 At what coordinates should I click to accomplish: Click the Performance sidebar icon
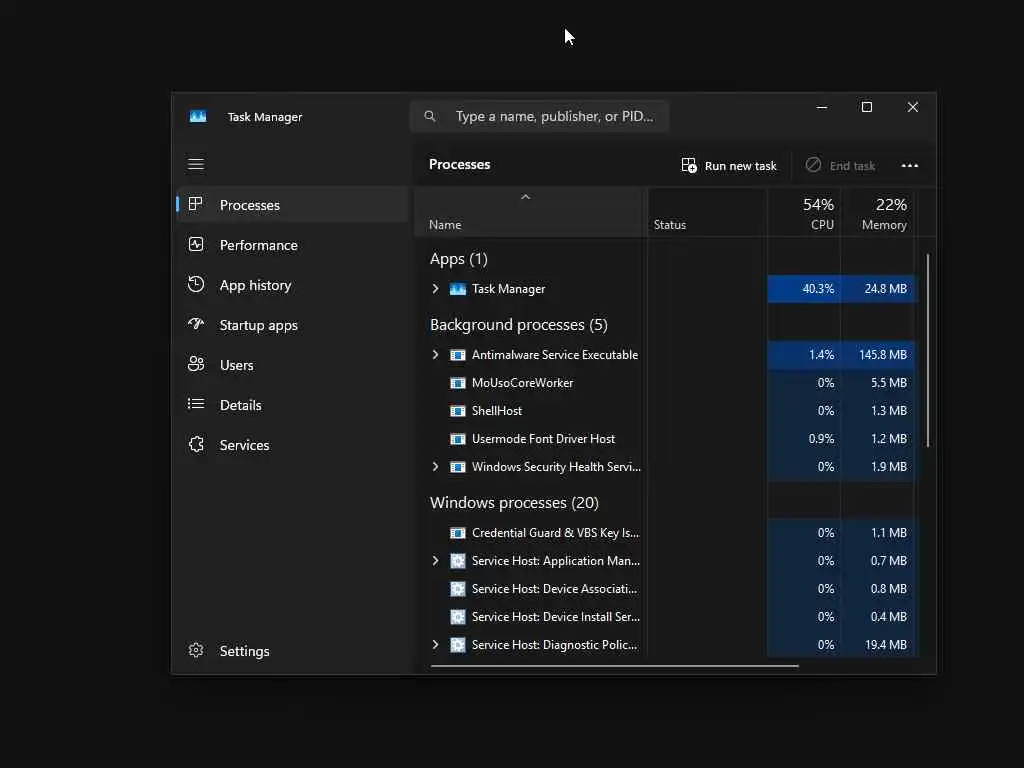coord(196,244)
